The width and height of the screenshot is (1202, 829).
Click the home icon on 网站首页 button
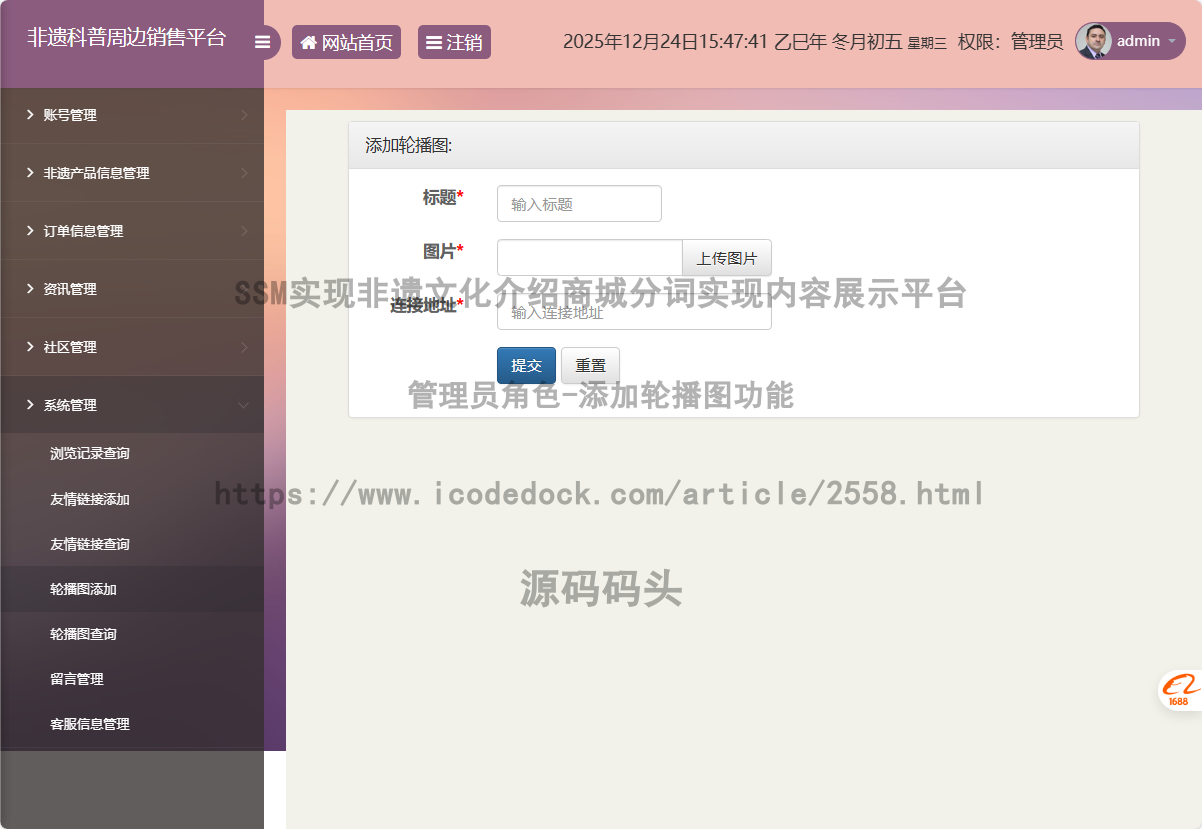(310, 41)
